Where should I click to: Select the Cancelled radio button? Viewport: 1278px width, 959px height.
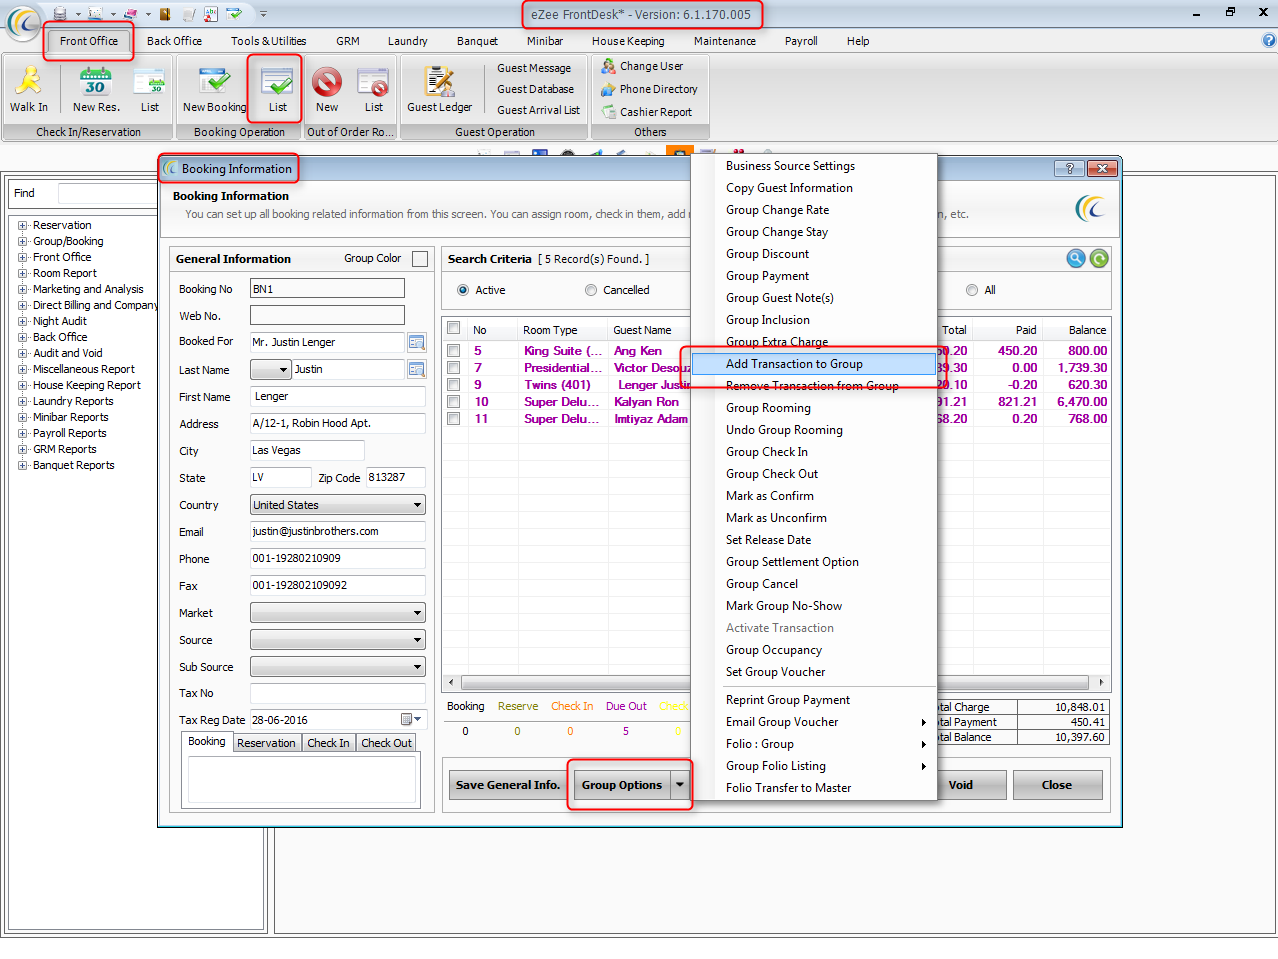(x=591, y=290)
